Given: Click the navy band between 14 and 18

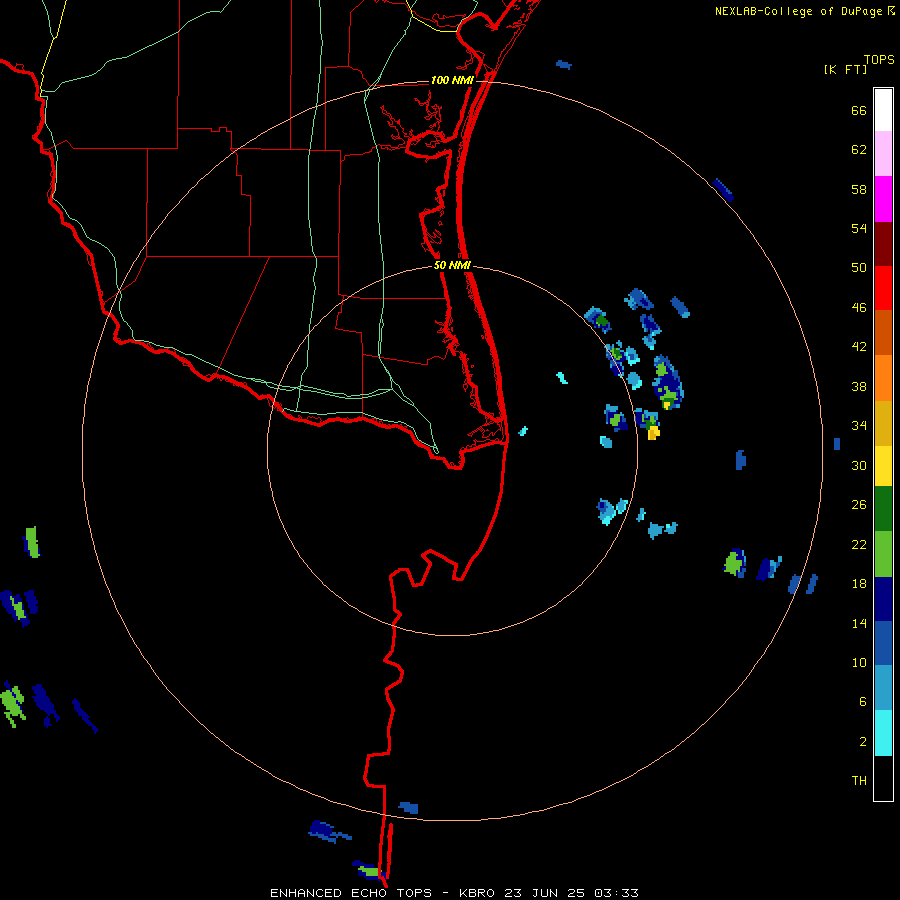Looking at the screenshot, I should [x=883, y=599].
